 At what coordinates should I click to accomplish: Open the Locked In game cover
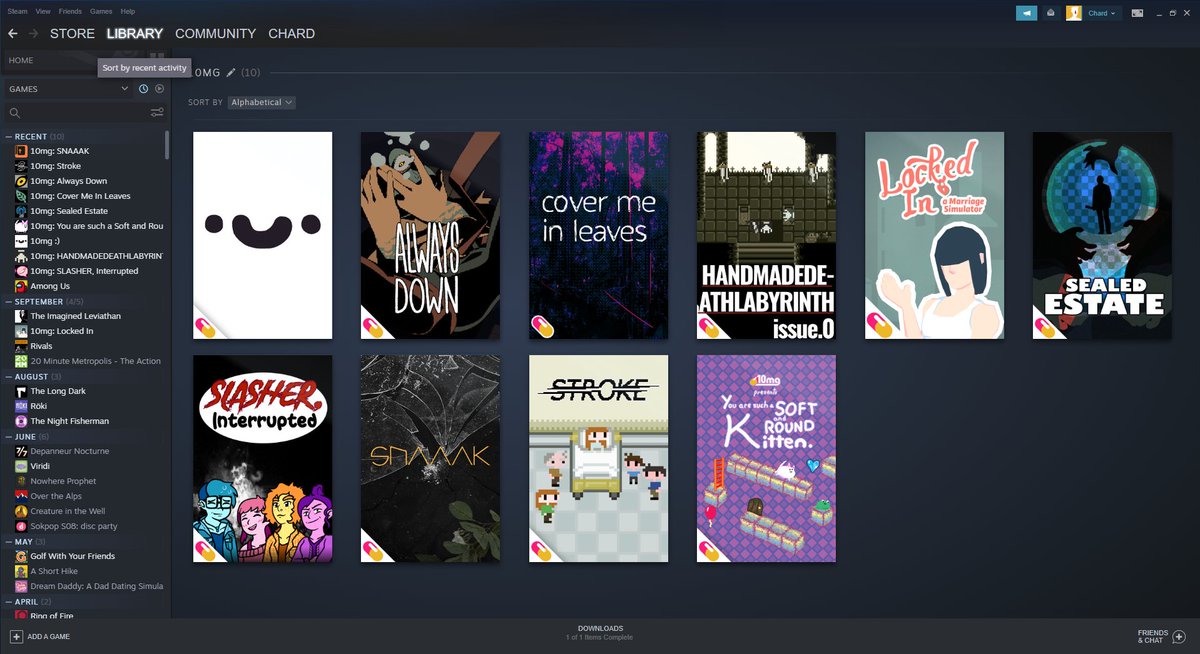pos(935,235)
